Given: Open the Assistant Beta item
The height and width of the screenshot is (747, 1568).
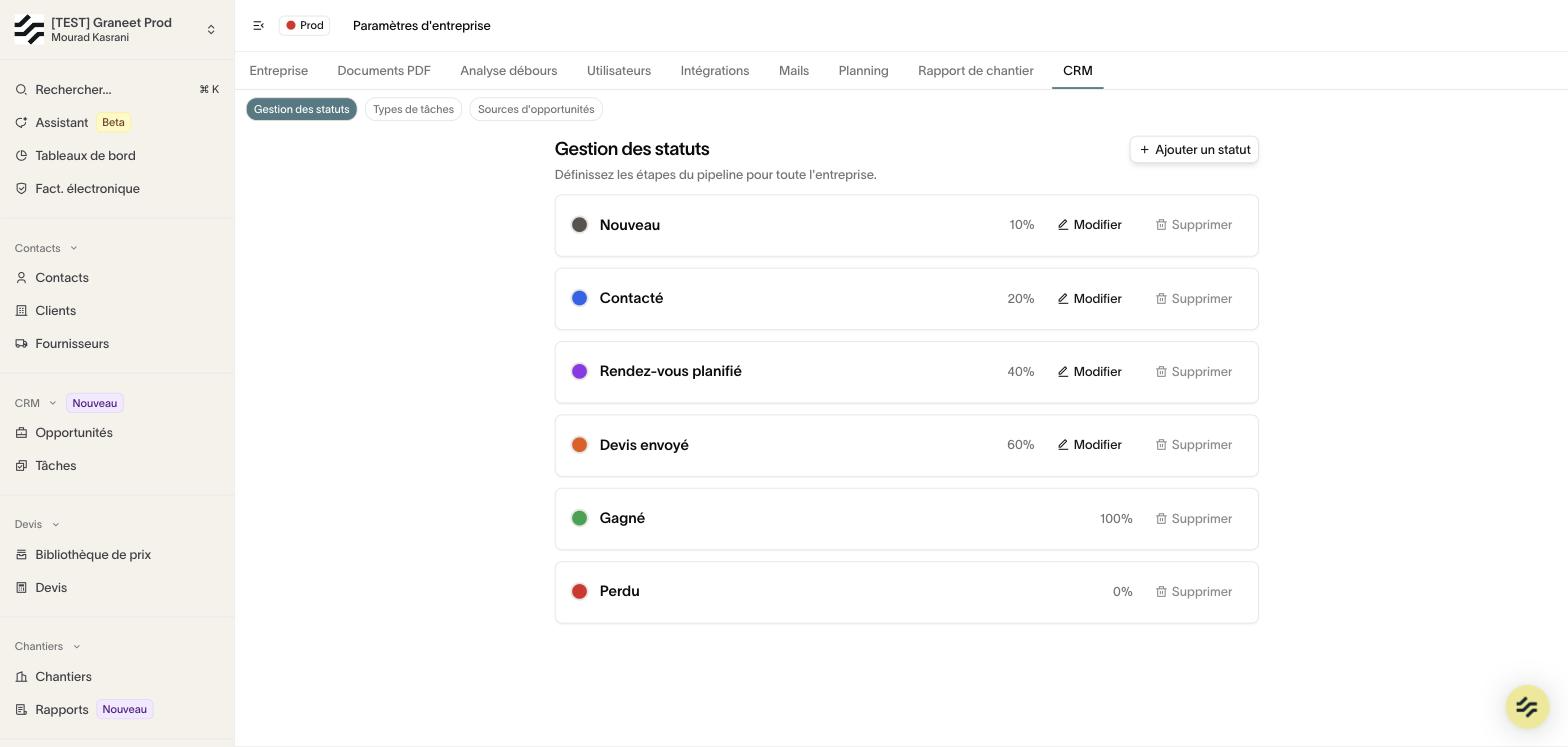Looking at the screenshot, I should point(117,123).
